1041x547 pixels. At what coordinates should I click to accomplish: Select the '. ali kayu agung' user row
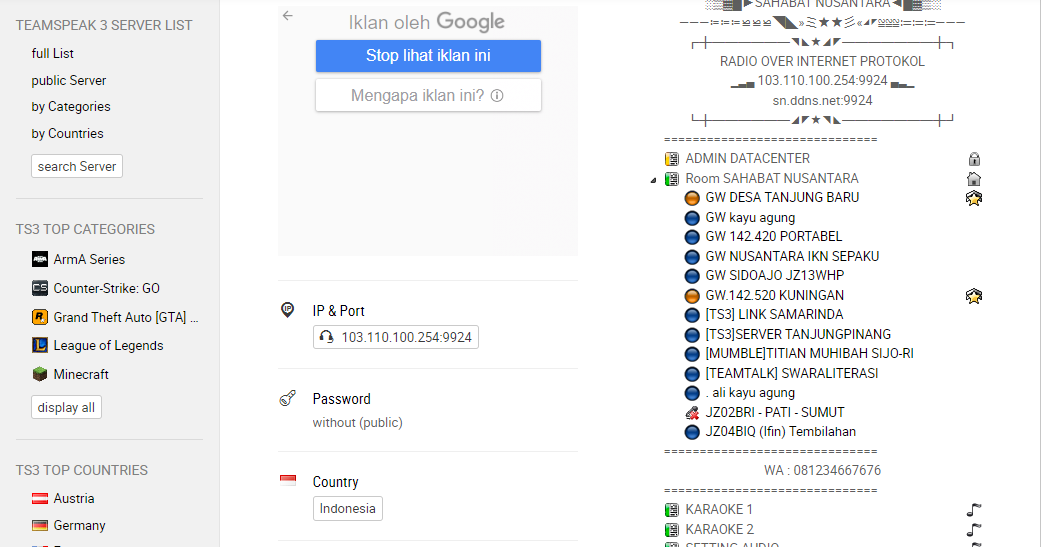(750, 393)
